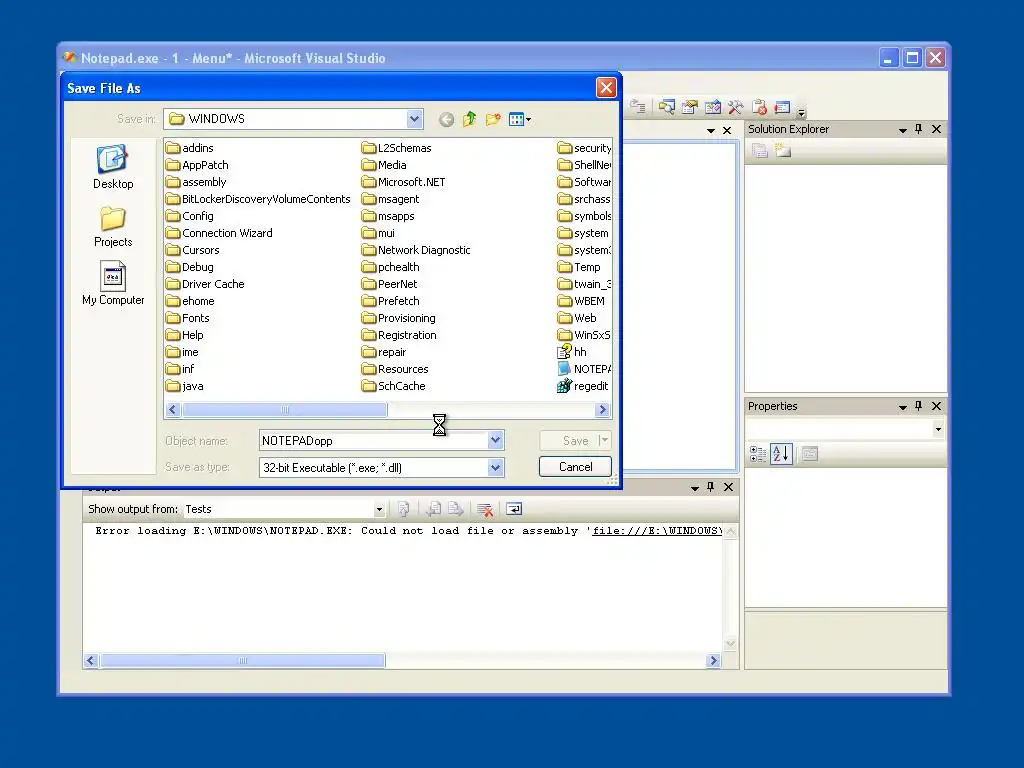Create a new folder in WINDOWS
Viewport: 1024px width, 768px height.
pyautogui.click(x=493, y=119)
